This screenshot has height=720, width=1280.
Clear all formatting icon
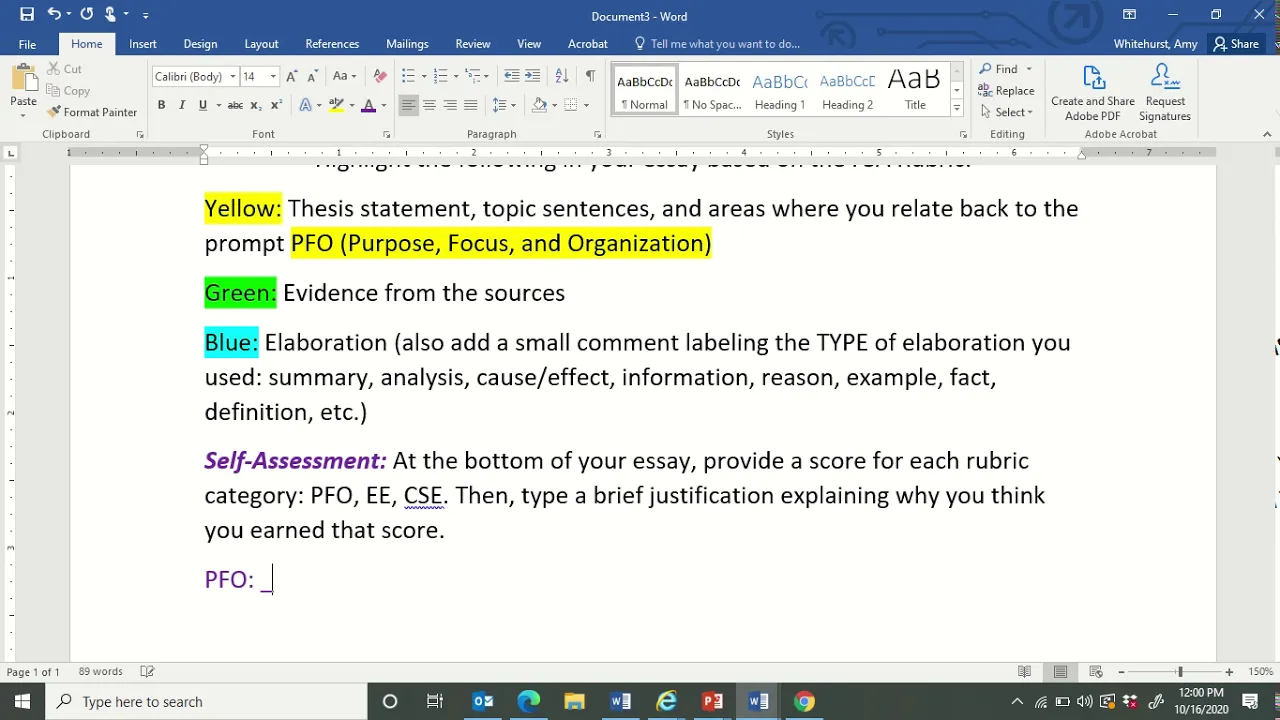click(x=380, y=76)
